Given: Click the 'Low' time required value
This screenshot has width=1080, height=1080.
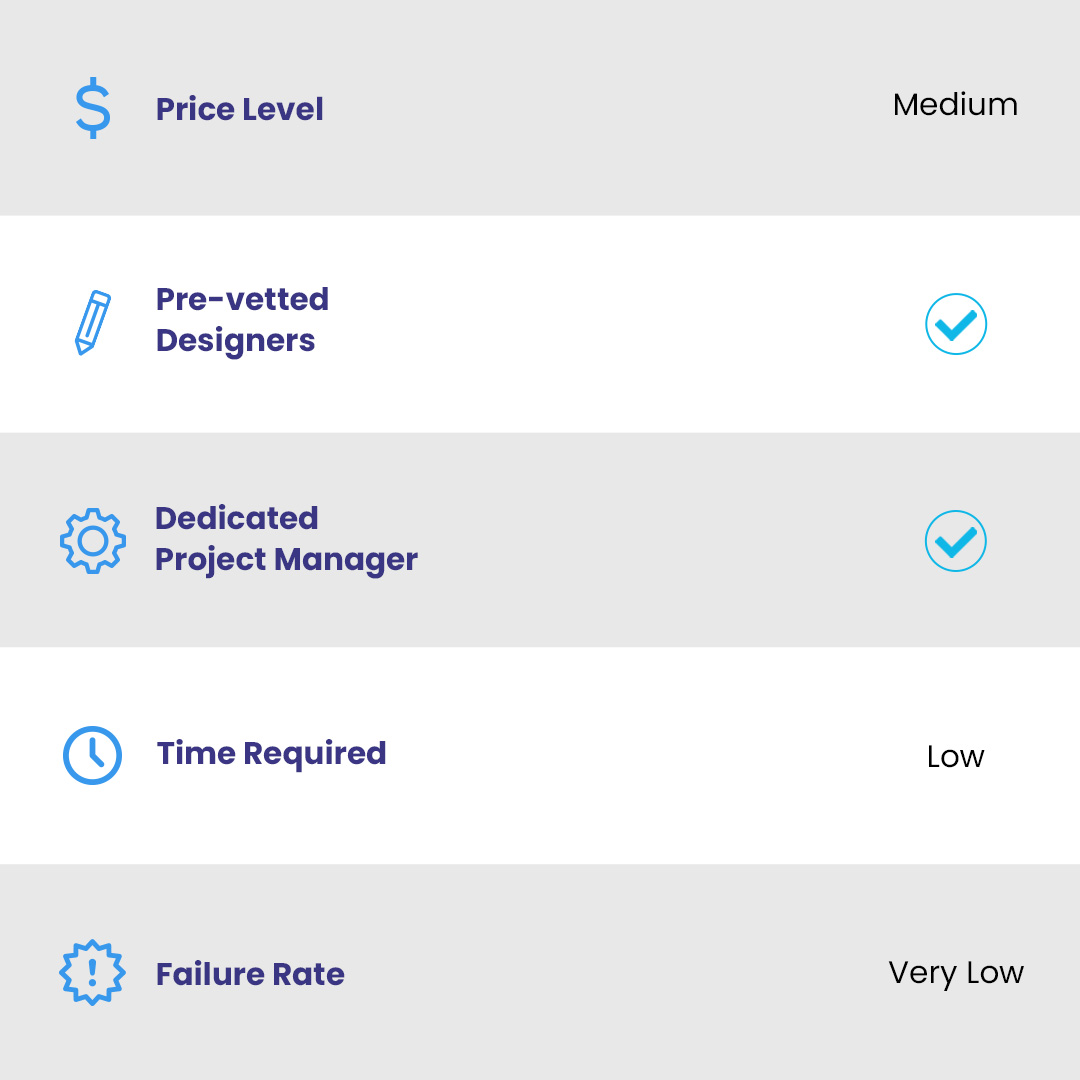Looking at the screenshot, I should coord(955,757).
